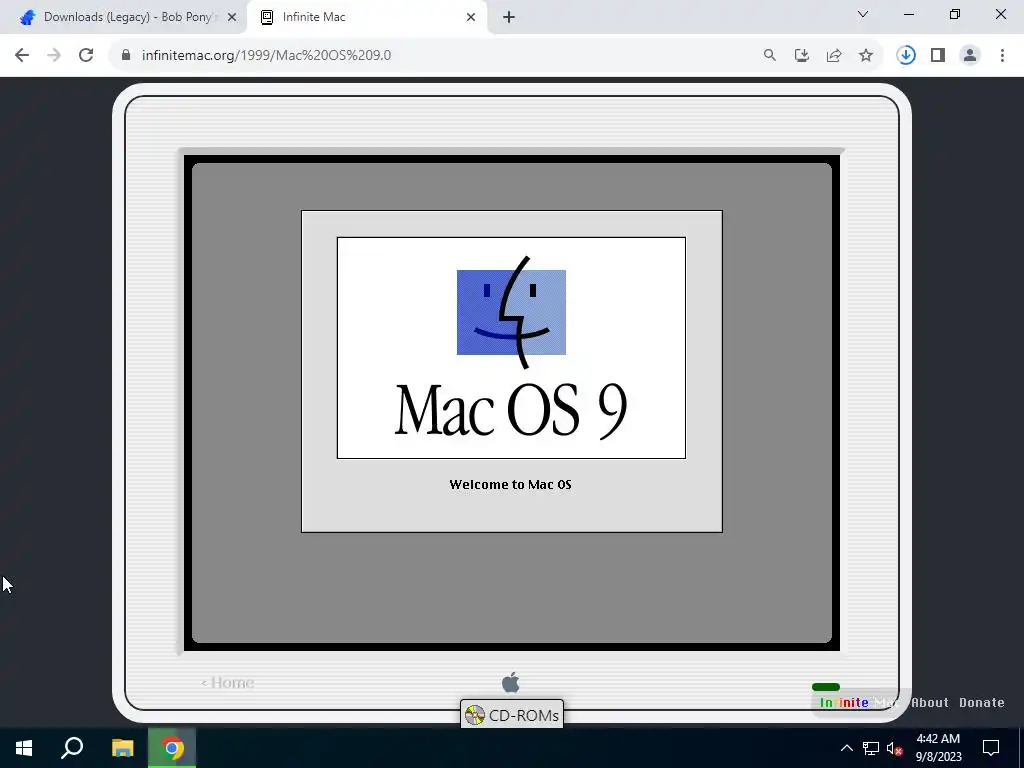Expand the tab search chevron
The image size is (1024, 768).
tap(863, 14)
